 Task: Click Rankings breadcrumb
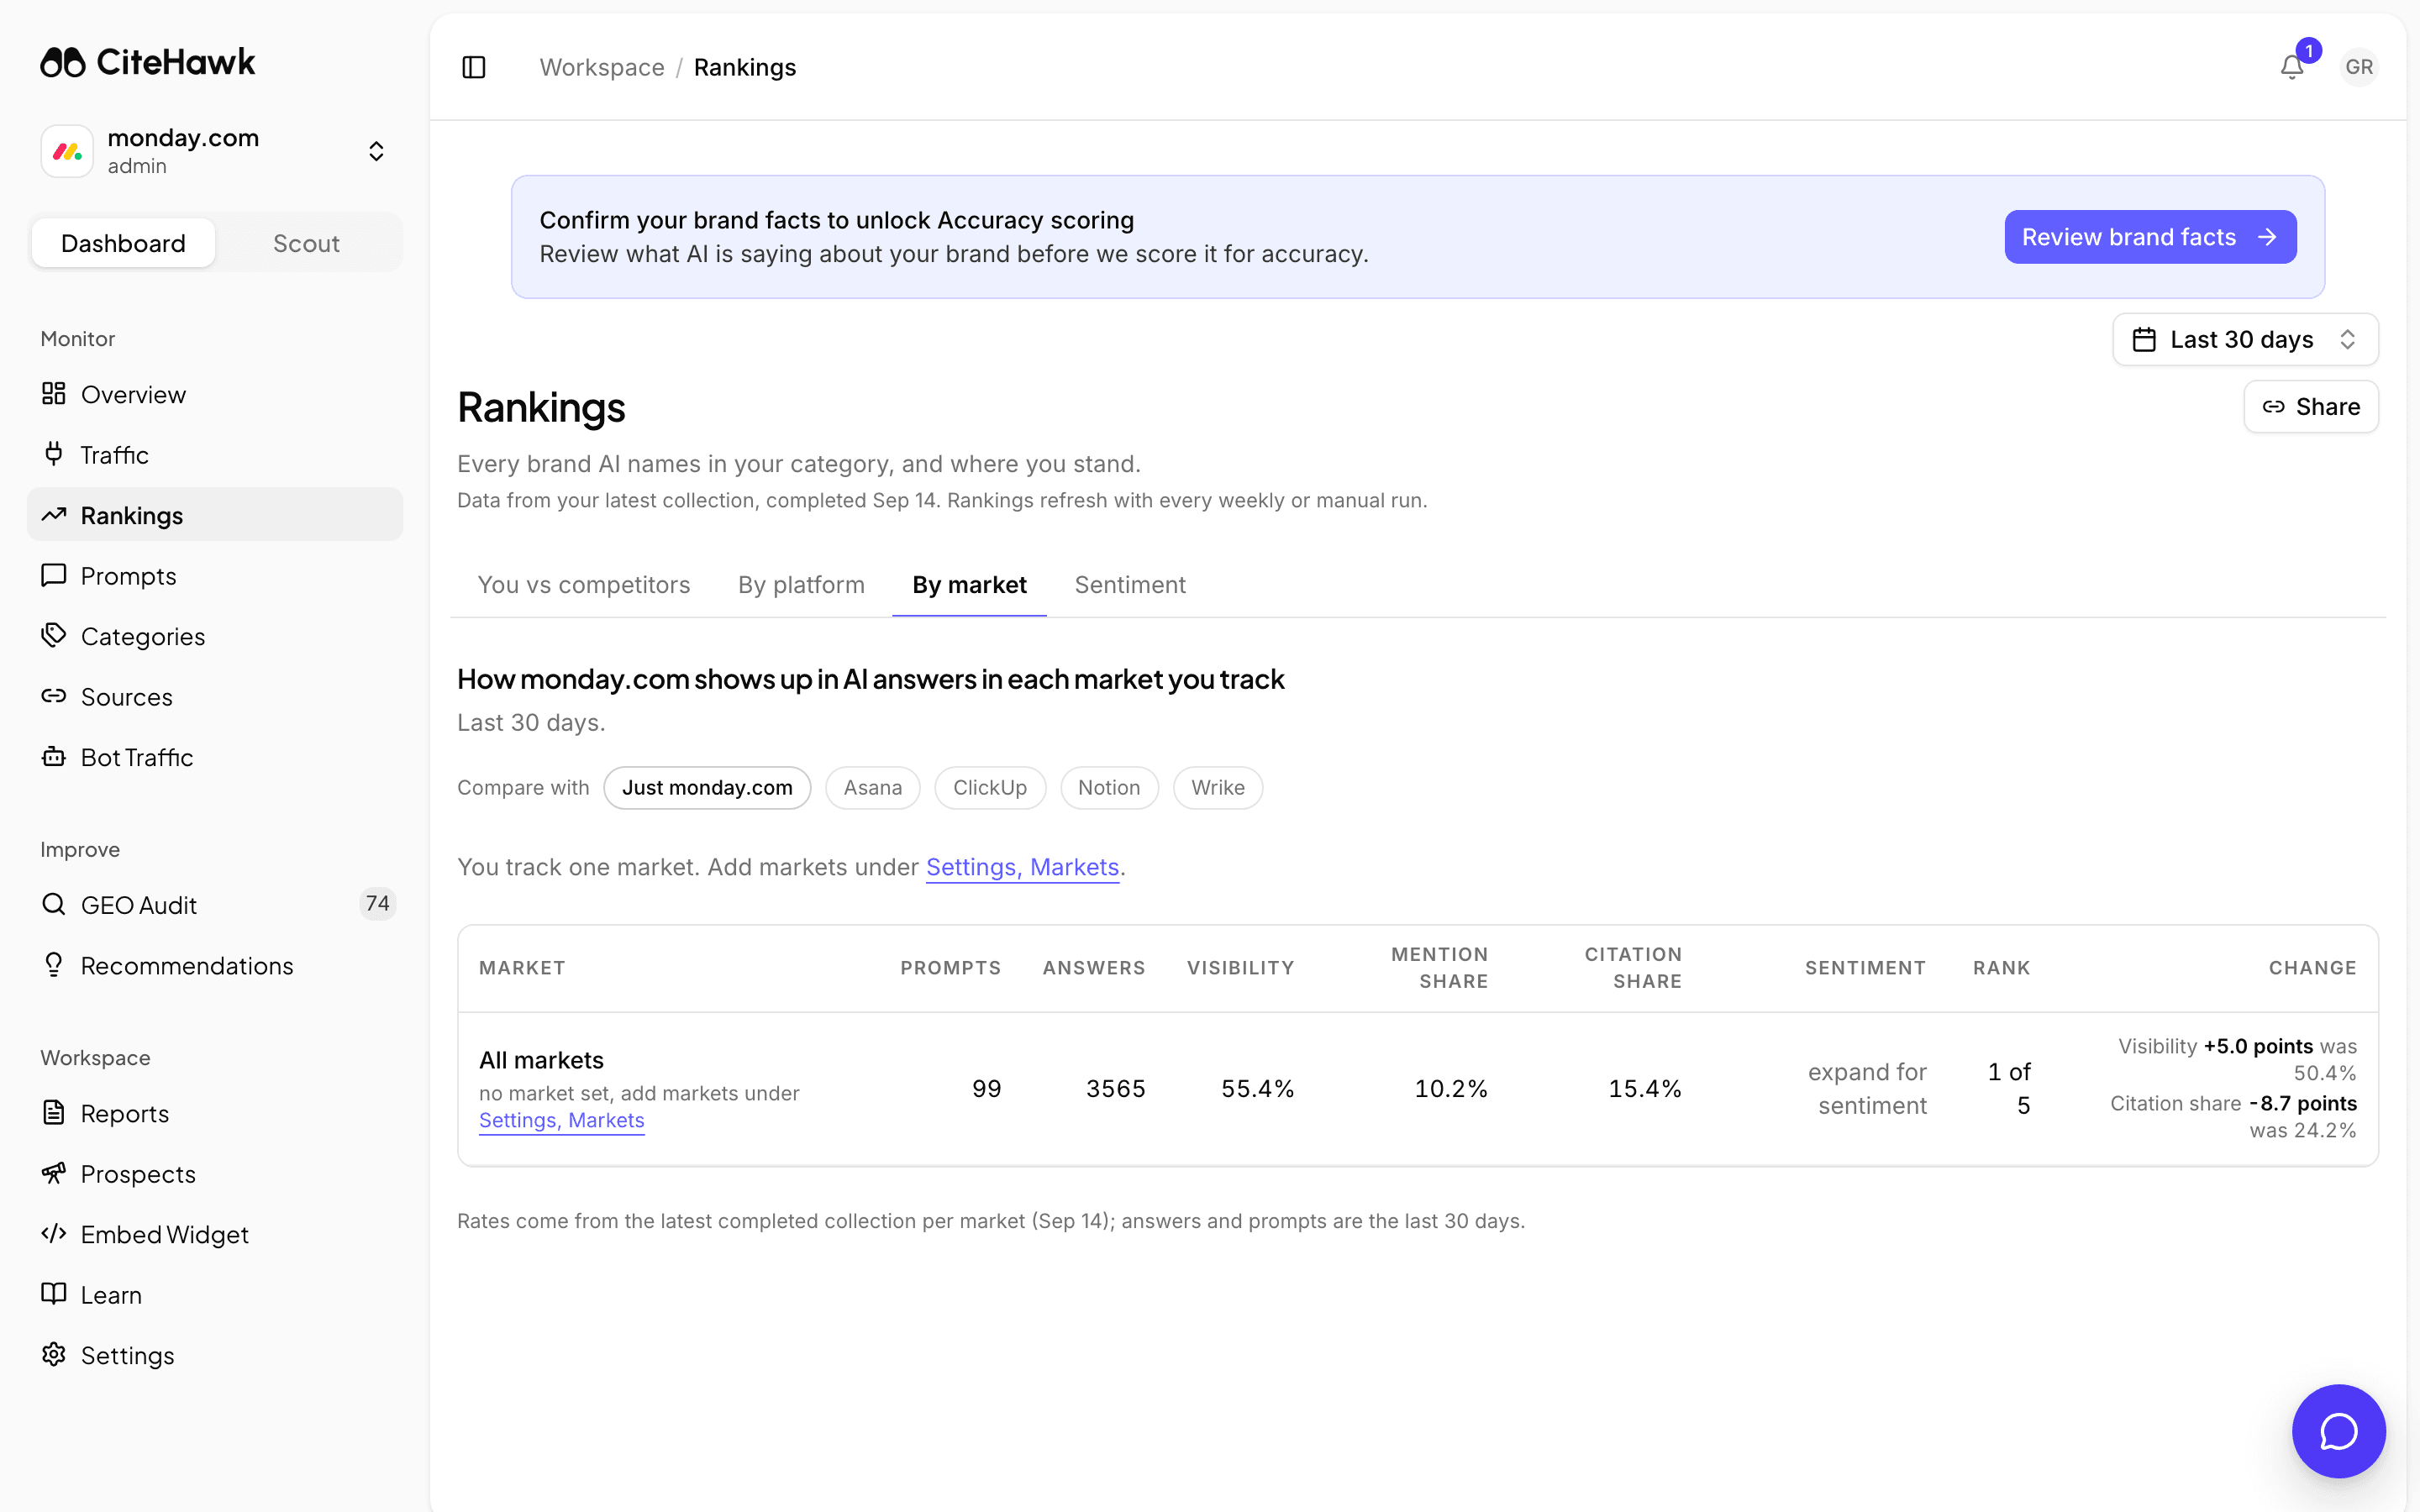click(745, 67)
